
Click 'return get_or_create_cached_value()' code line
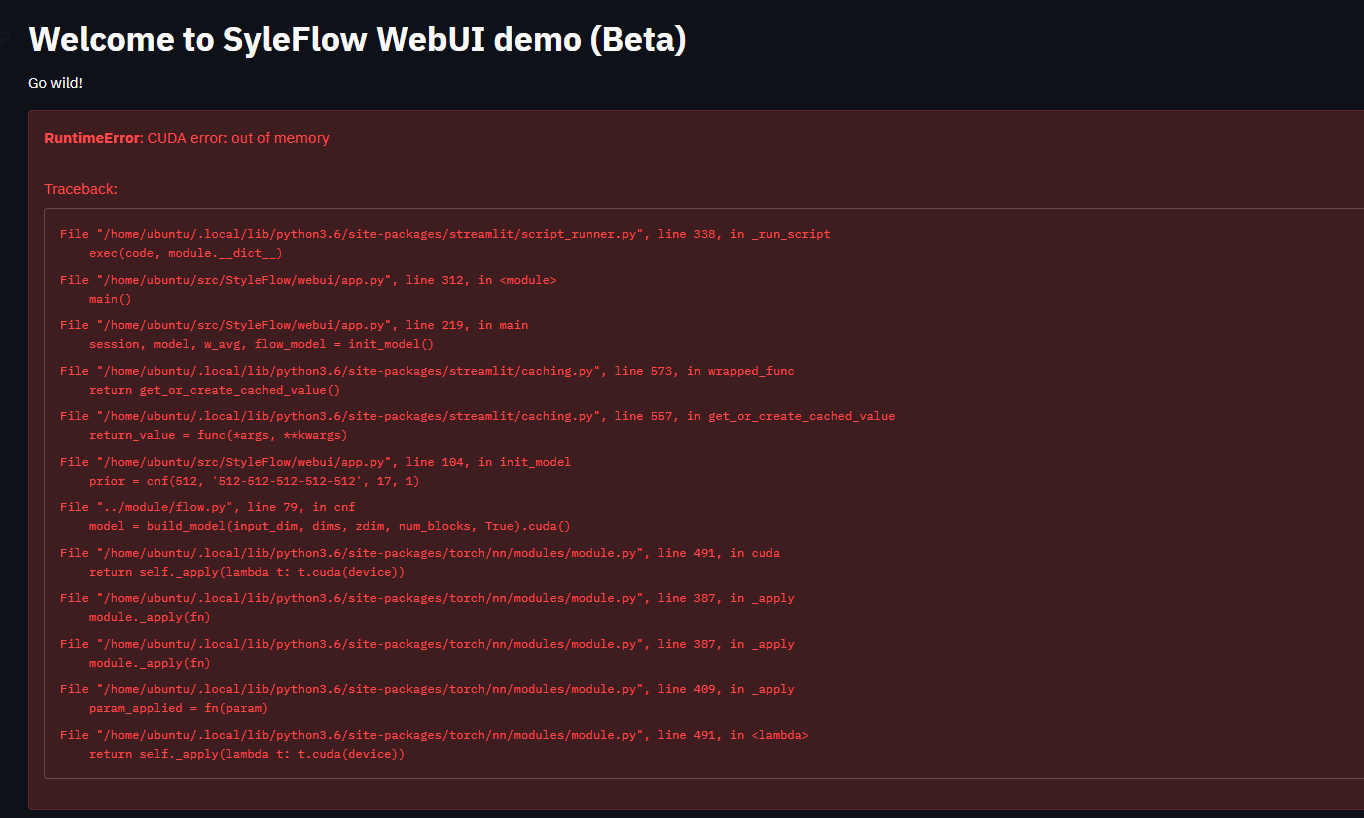214,390
